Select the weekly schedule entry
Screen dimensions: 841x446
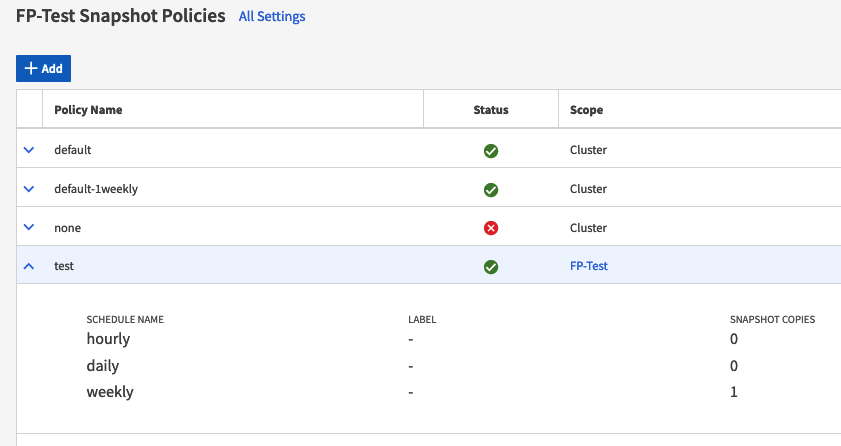110,392
